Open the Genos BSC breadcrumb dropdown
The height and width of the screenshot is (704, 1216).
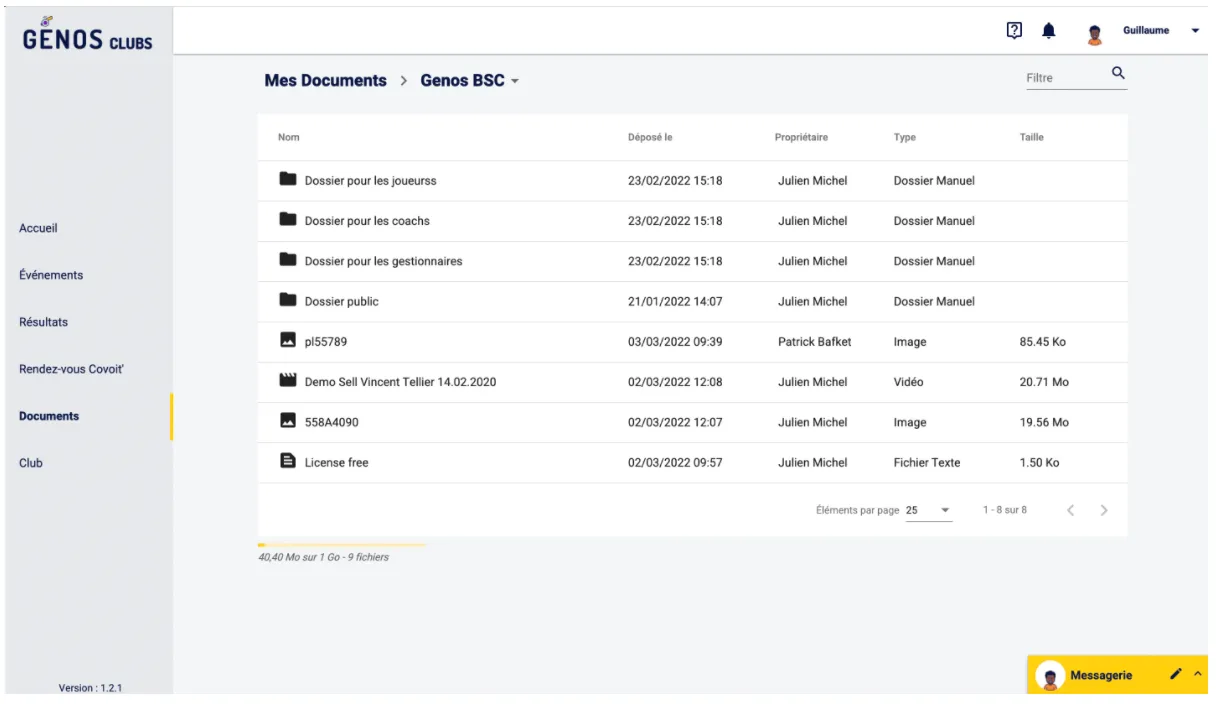515,81
